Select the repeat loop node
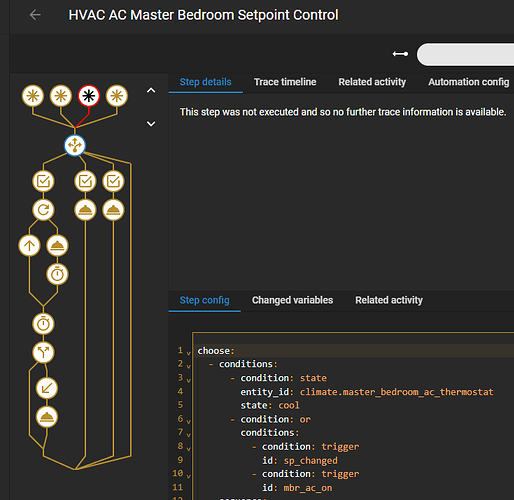 tap(43, 210)
